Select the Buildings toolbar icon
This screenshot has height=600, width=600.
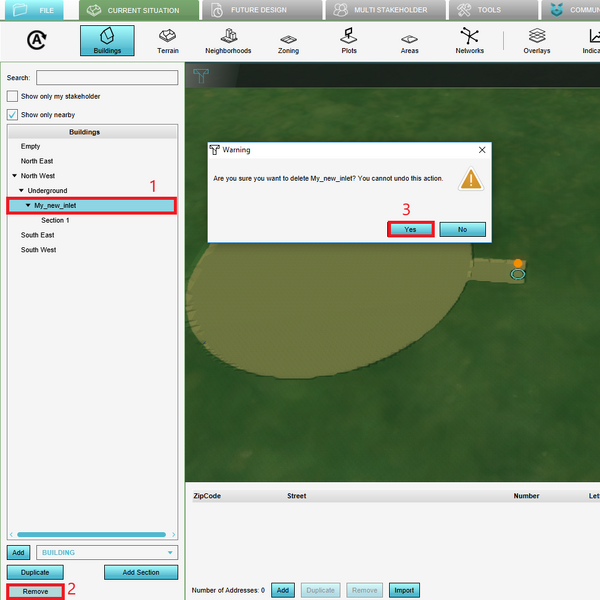tap(106, 41)
